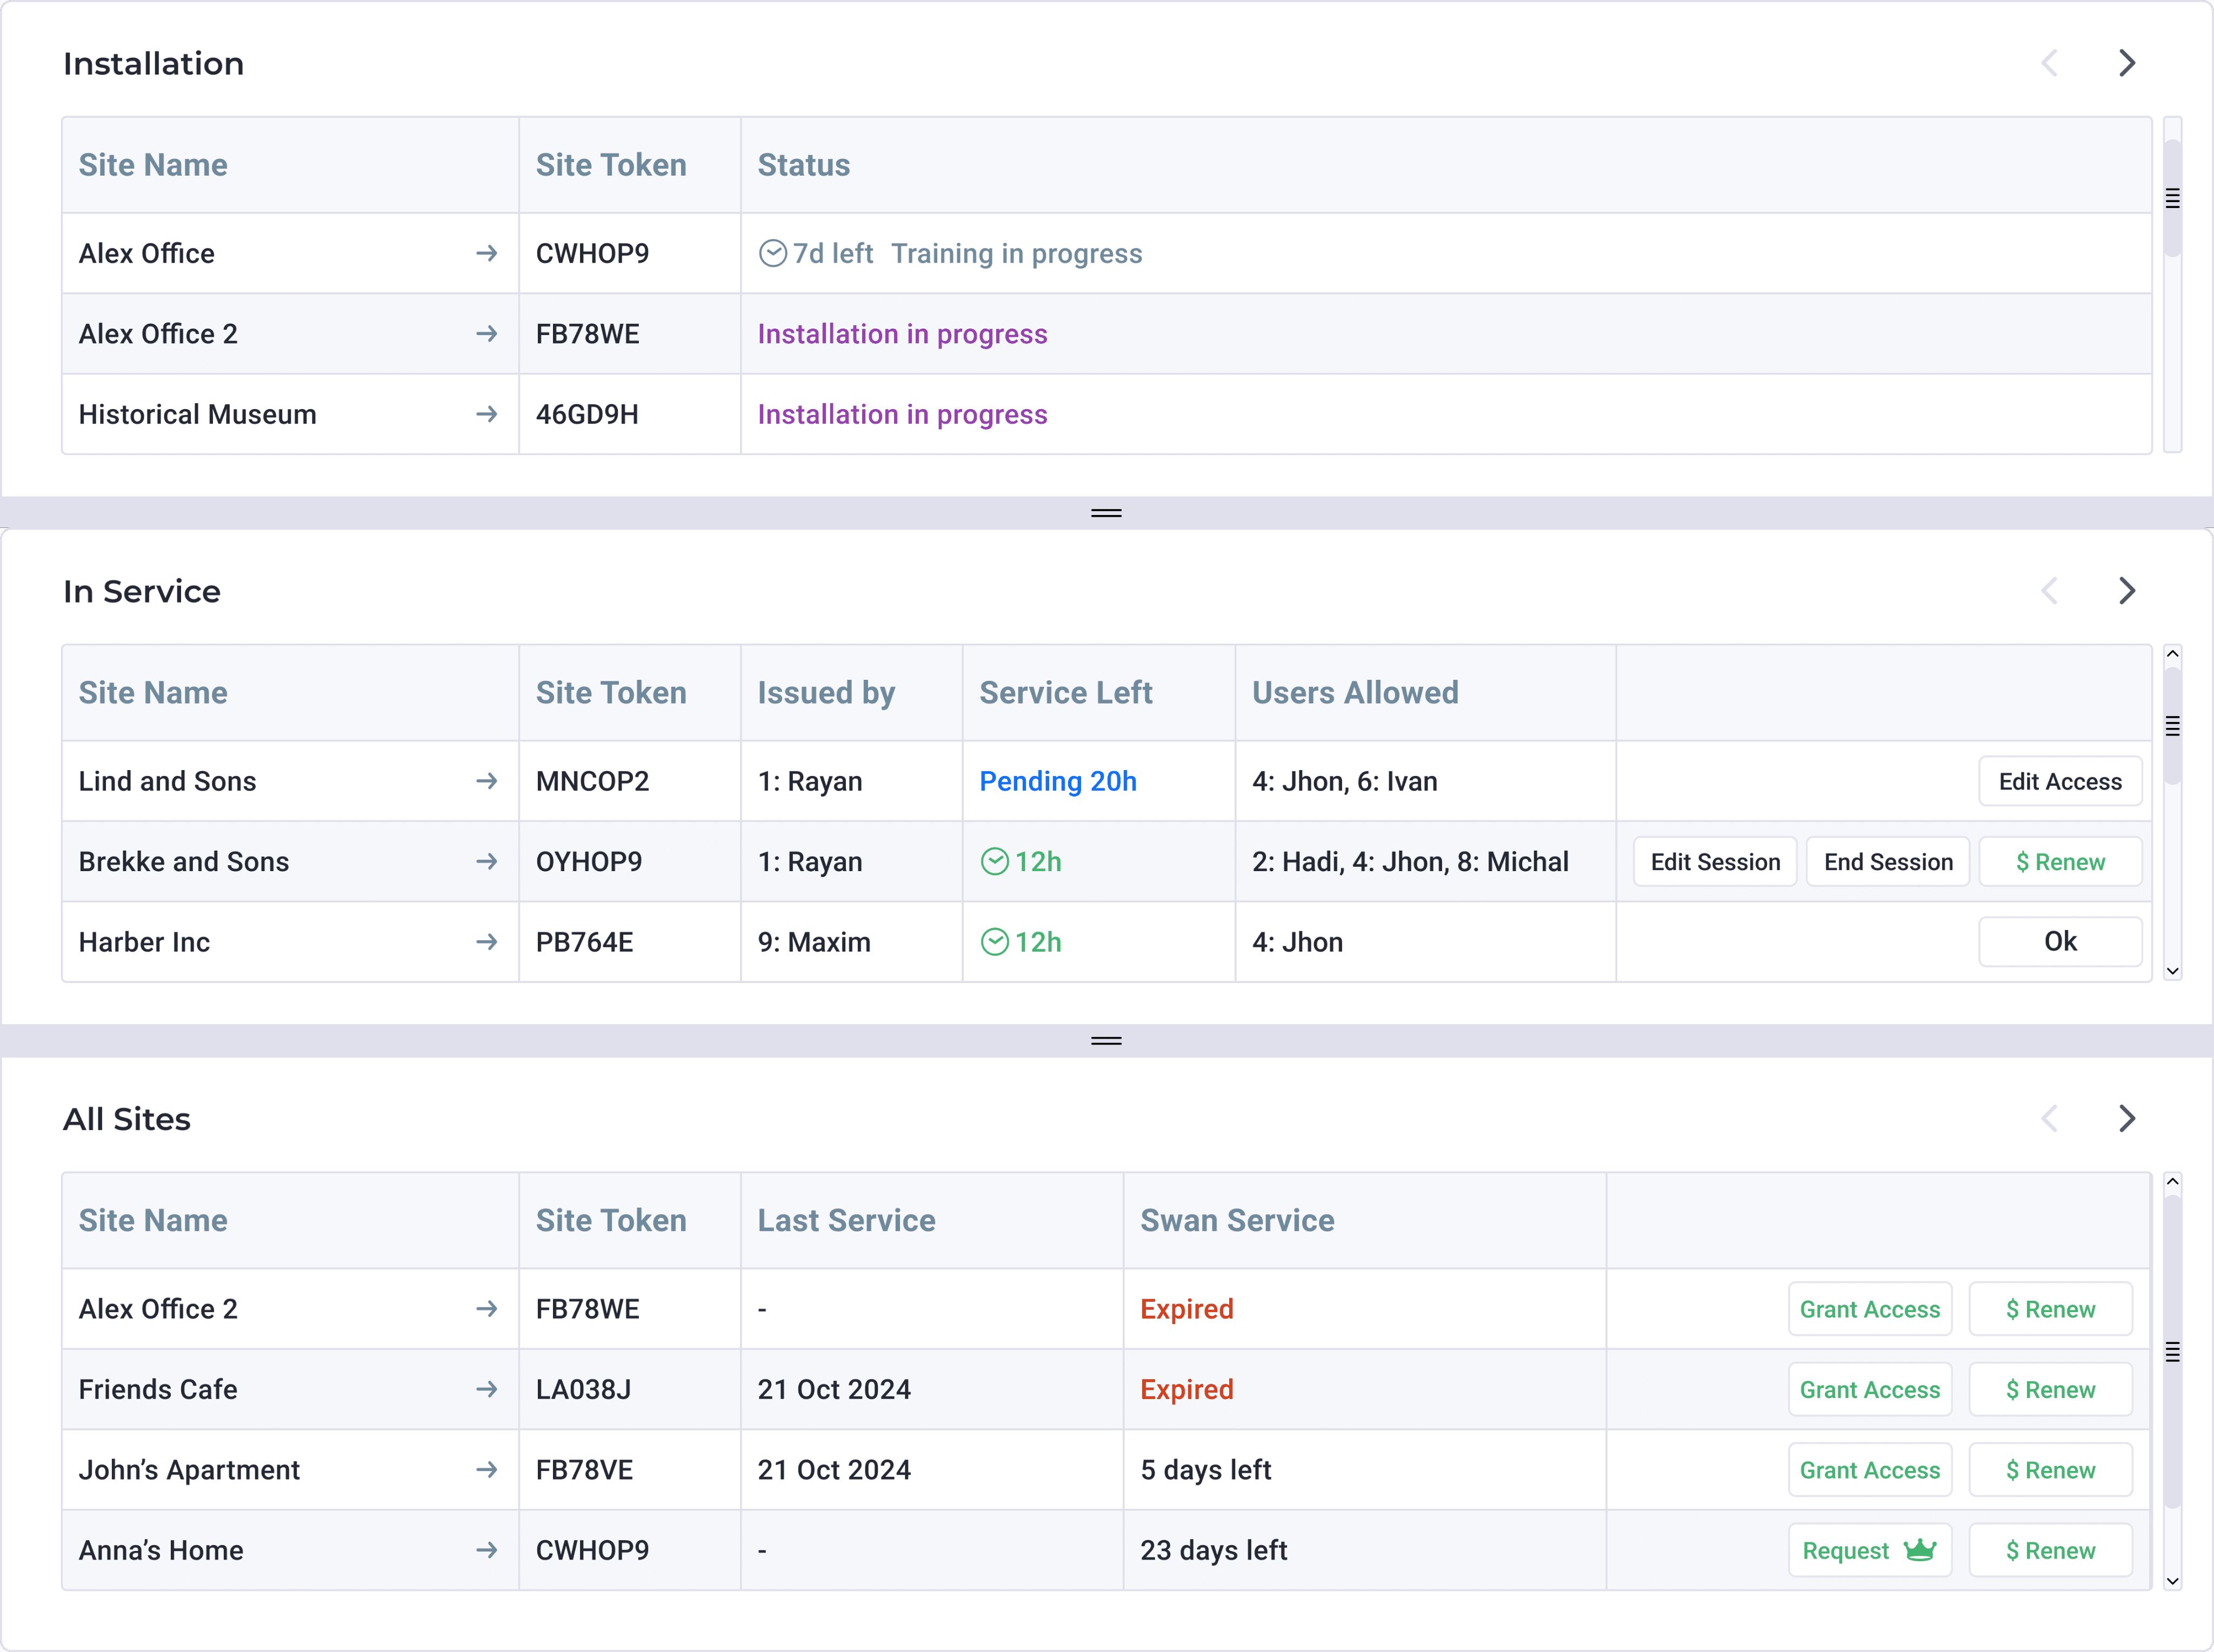Click Edit Access for Lind and Sons
This screenshot has height=1652, width=2214.
2059,781
